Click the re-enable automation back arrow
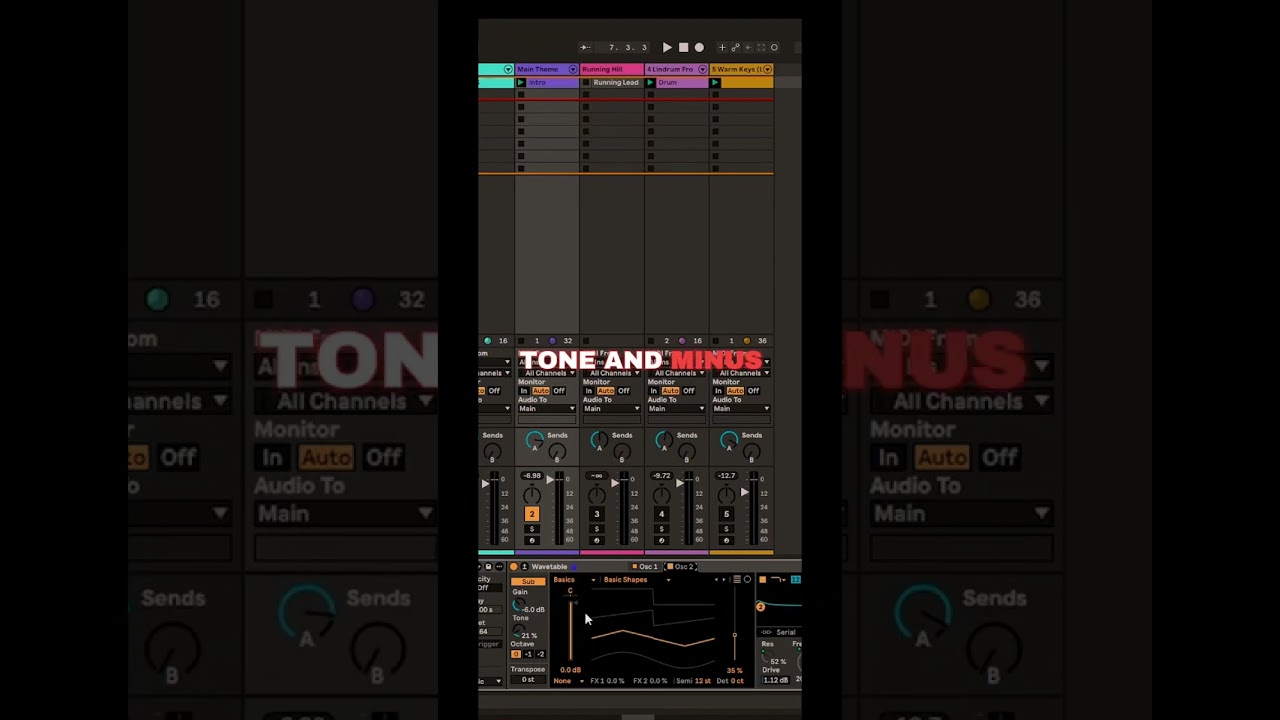 click(748, 47)
